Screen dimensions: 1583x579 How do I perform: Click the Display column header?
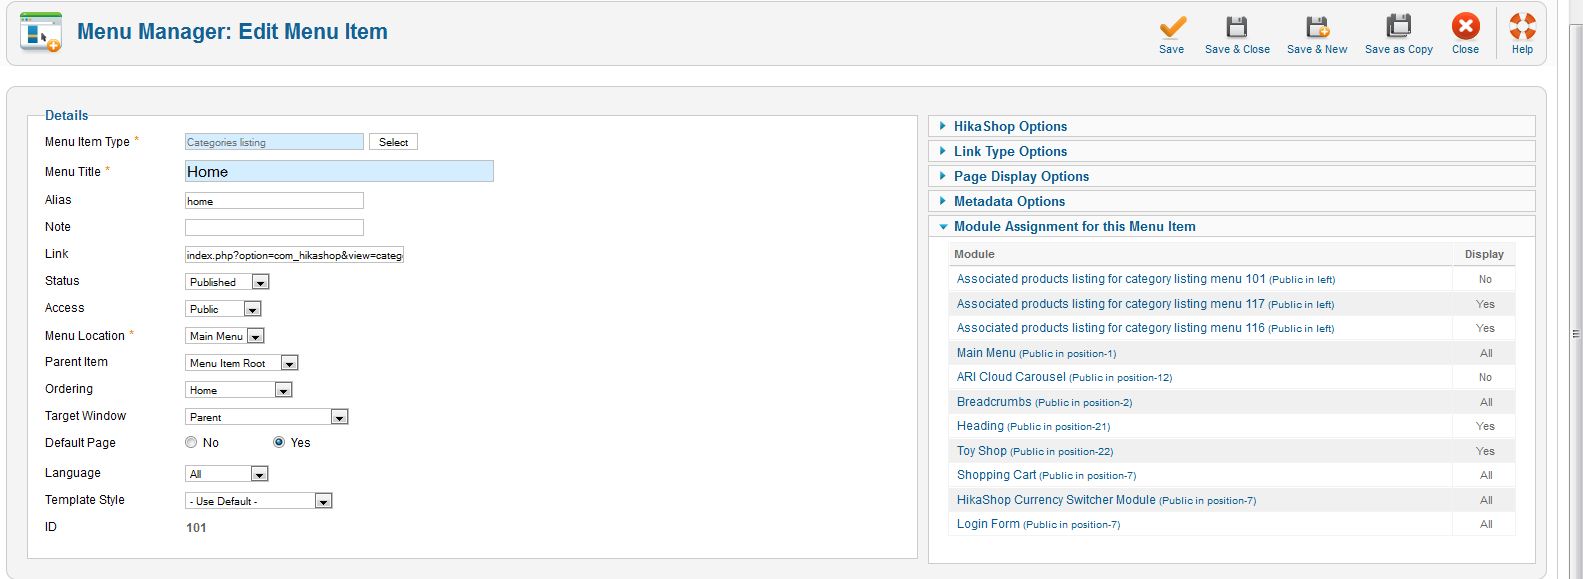click(x=1484, y=254)
